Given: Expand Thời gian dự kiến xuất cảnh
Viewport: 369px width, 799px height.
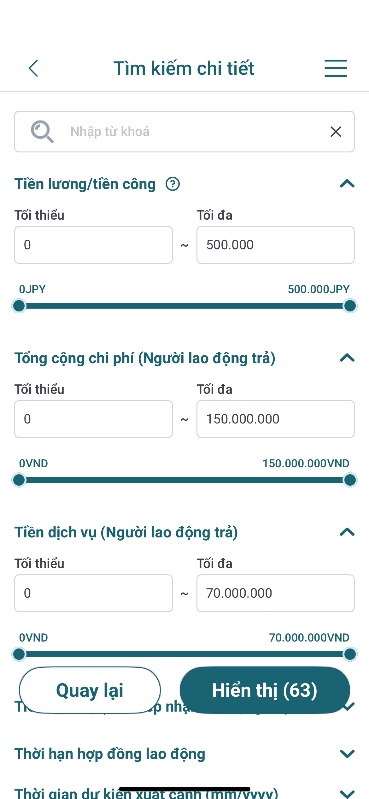Looking at the screenshot, I should (x=347, y=793).
